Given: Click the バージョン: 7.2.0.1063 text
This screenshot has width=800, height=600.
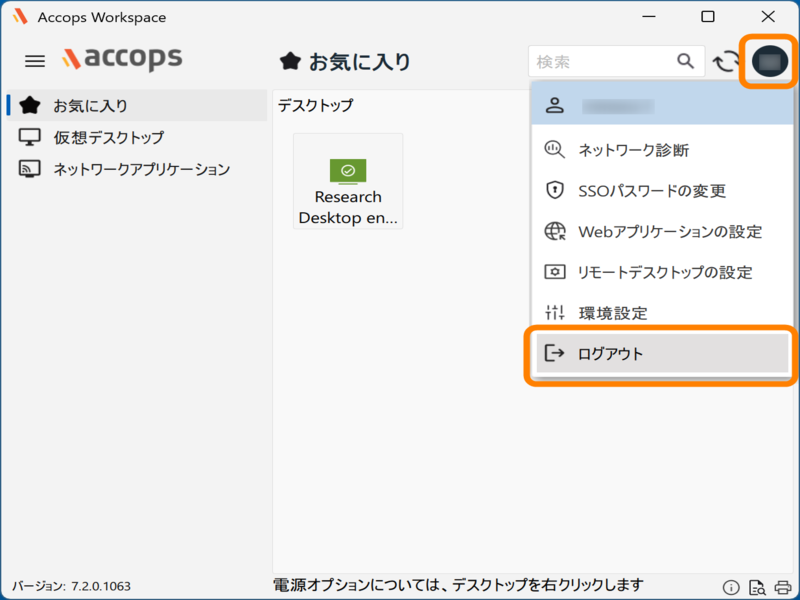Looking at the screenshot, I should pyautogui.click(x=71, y=586).
